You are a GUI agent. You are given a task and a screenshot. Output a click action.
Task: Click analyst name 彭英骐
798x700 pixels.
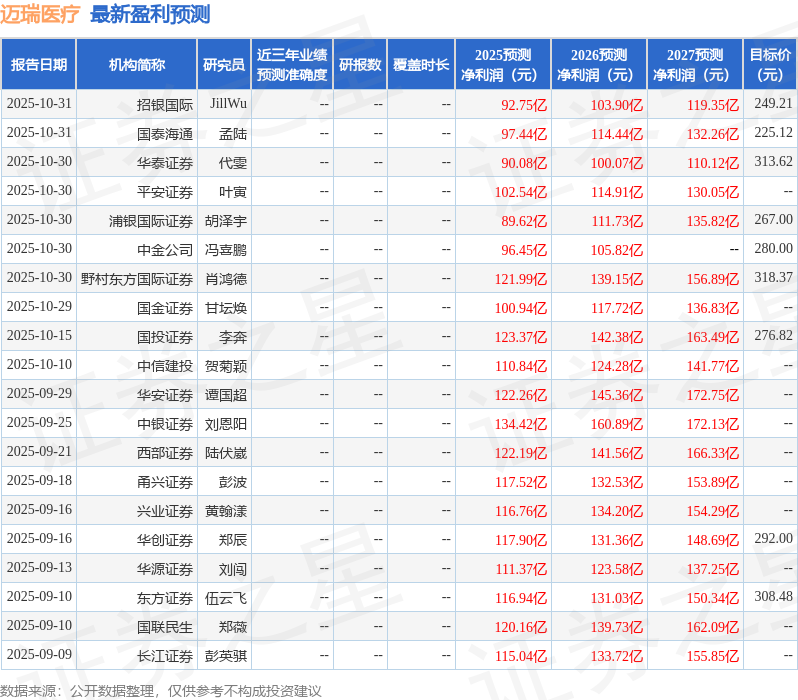tap(226, 656)
